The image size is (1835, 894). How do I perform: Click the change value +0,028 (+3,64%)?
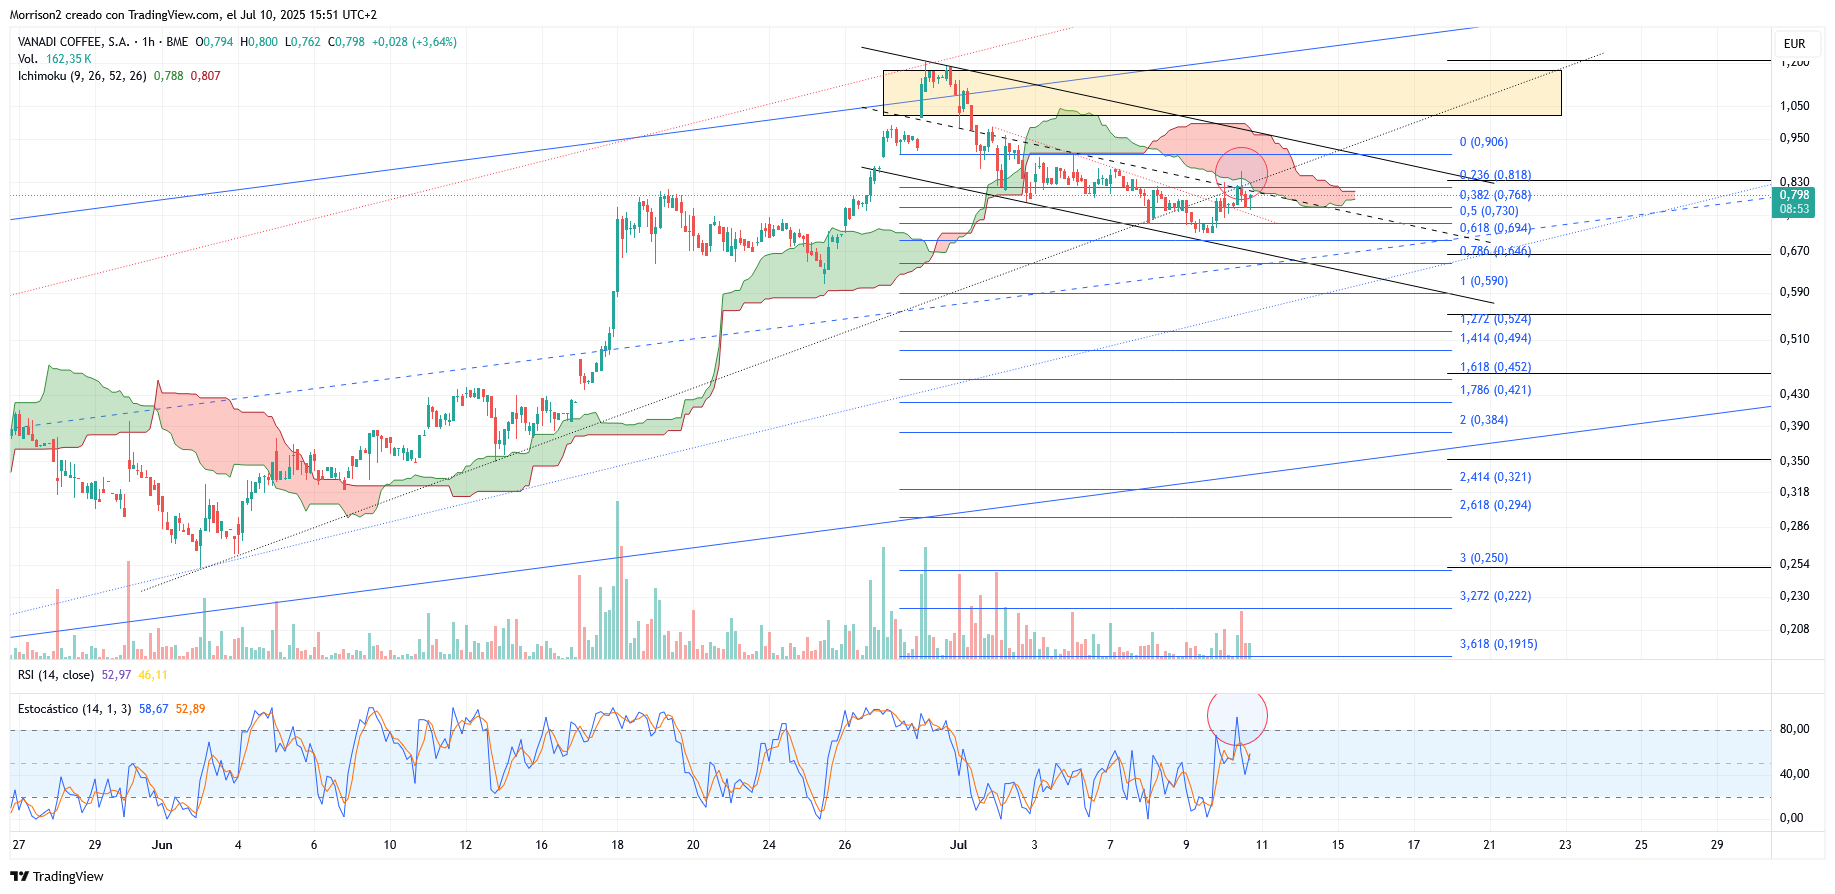414,42
